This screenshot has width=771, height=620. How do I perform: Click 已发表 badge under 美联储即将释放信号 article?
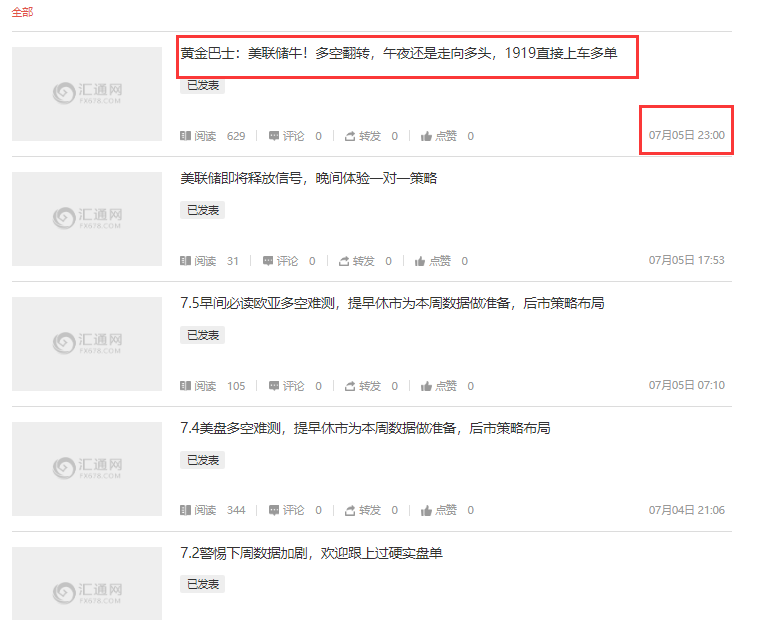pyautogui.click(x=203, y=210)
